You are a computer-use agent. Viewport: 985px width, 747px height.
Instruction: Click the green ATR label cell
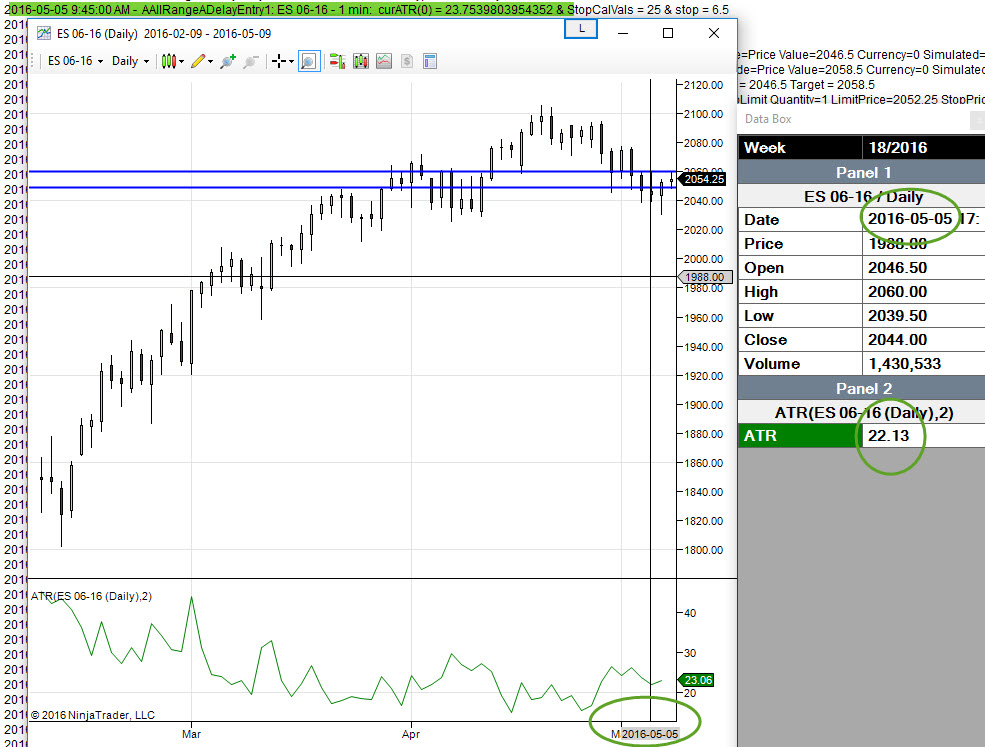tap(798, 435)
